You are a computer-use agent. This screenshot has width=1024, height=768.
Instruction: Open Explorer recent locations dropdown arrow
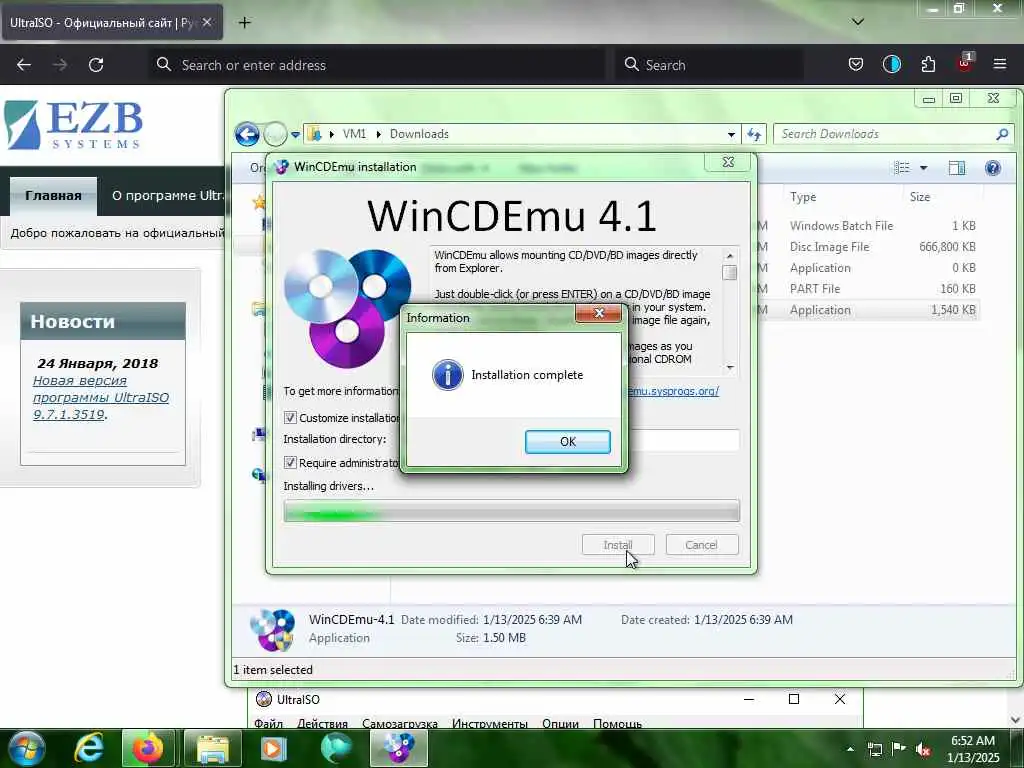pos(296,135)
